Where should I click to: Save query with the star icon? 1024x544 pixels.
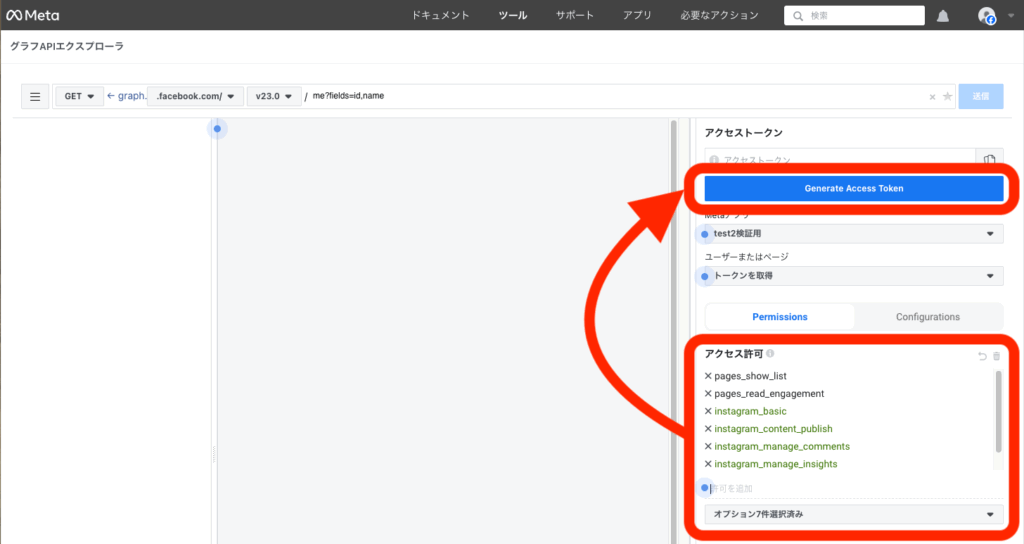(x=947, y=97)
